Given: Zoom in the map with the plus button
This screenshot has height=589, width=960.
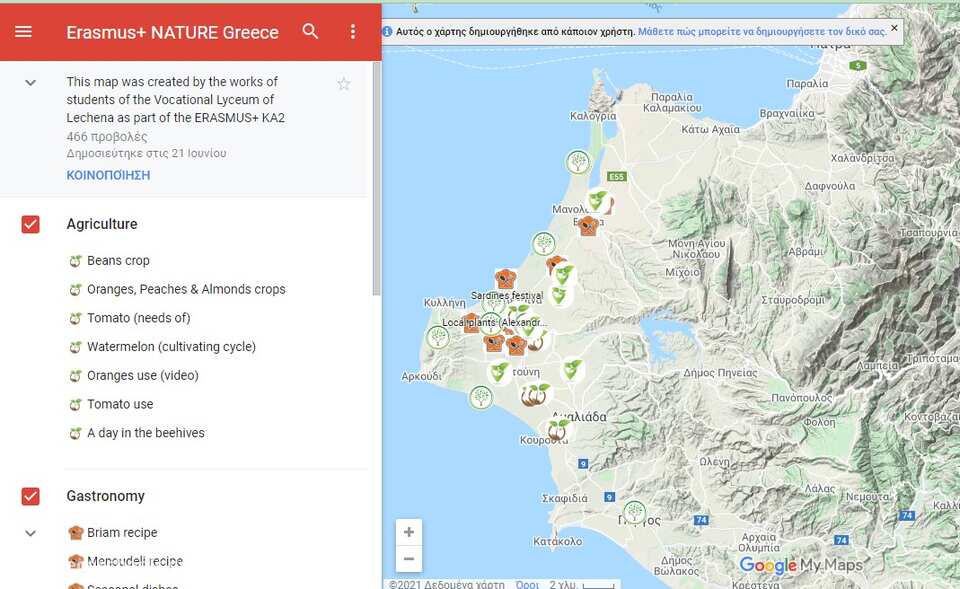Looking at the screenshot, I should (409, 532).
